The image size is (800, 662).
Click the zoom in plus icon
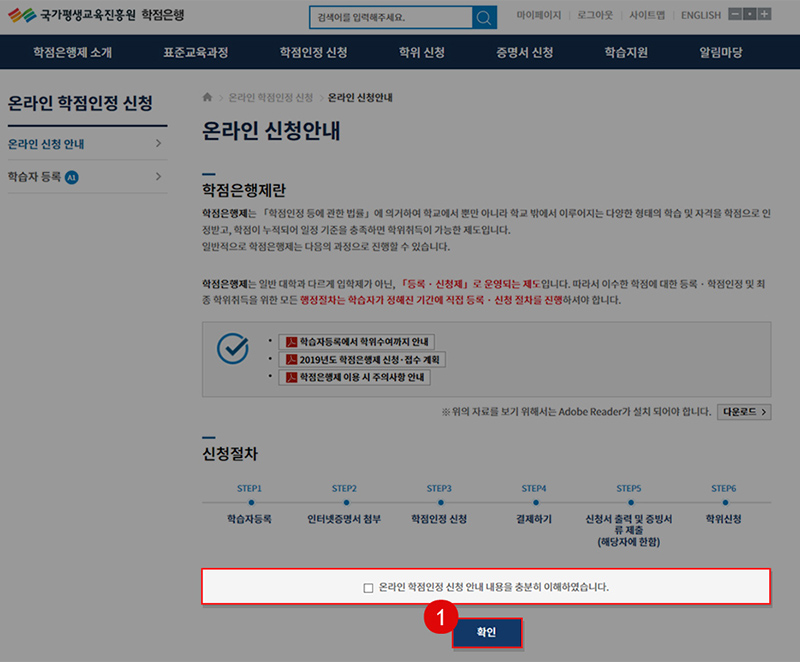pyautogui.click(x=765, y=15)
